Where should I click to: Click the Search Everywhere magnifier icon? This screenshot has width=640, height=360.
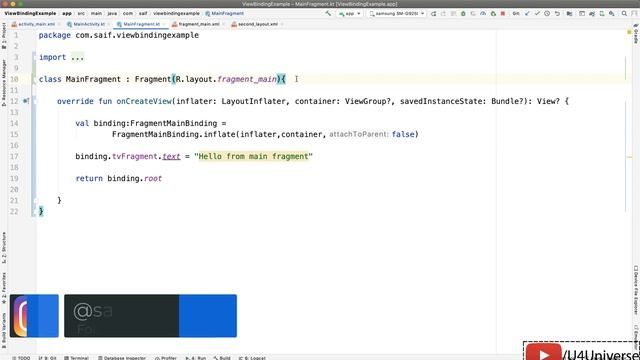[x=624, y=13]
